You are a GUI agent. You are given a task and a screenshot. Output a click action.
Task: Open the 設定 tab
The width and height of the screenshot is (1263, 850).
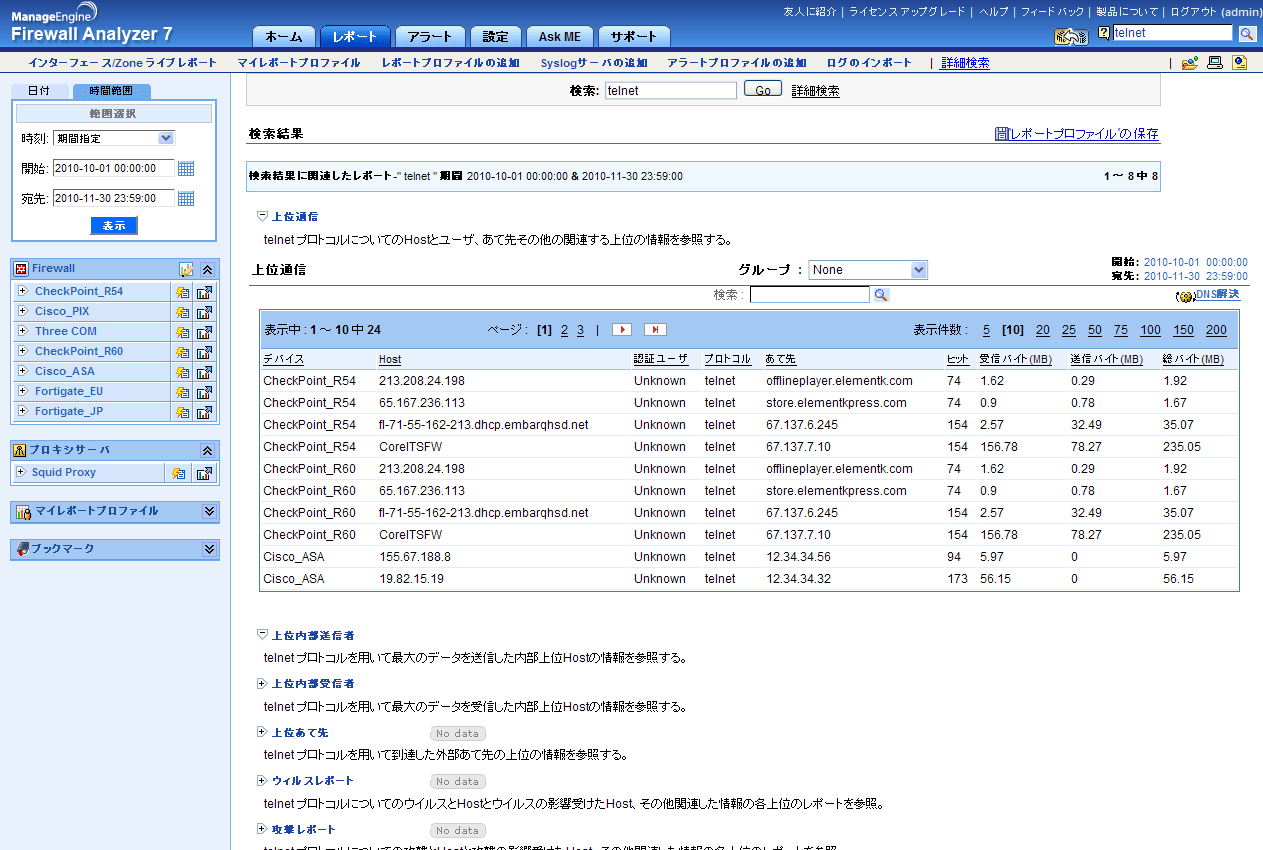point(495,37)
